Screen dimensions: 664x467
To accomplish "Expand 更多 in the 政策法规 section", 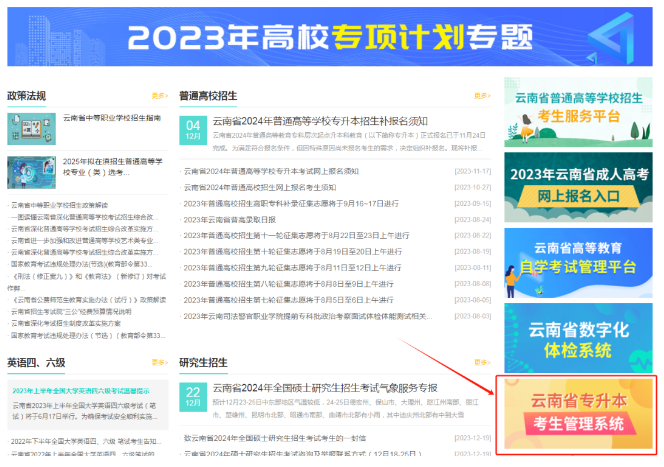I will pyautogui.click(x=159, y=96).
